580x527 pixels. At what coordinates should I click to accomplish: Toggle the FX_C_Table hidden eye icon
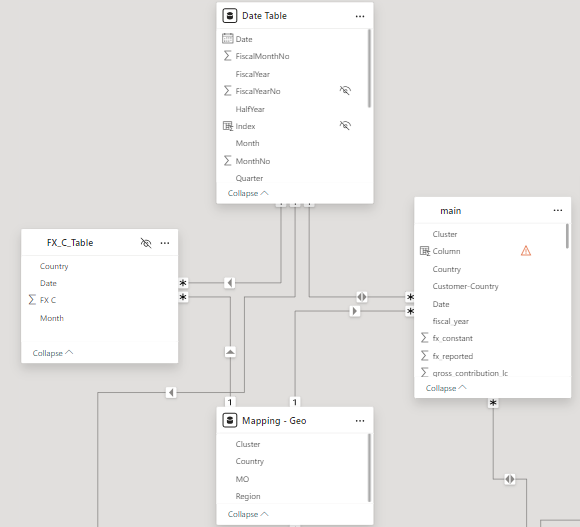coord(146,243)
